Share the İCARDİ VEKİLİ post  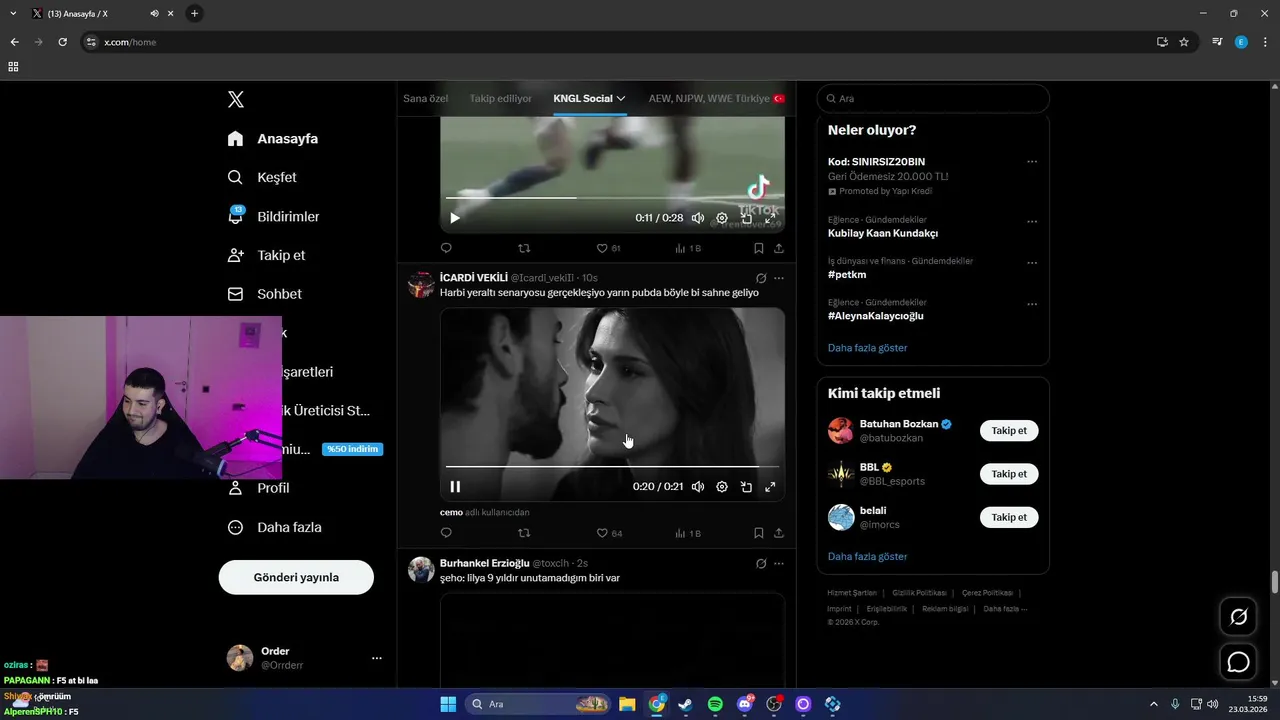click(x=779, y=533)
